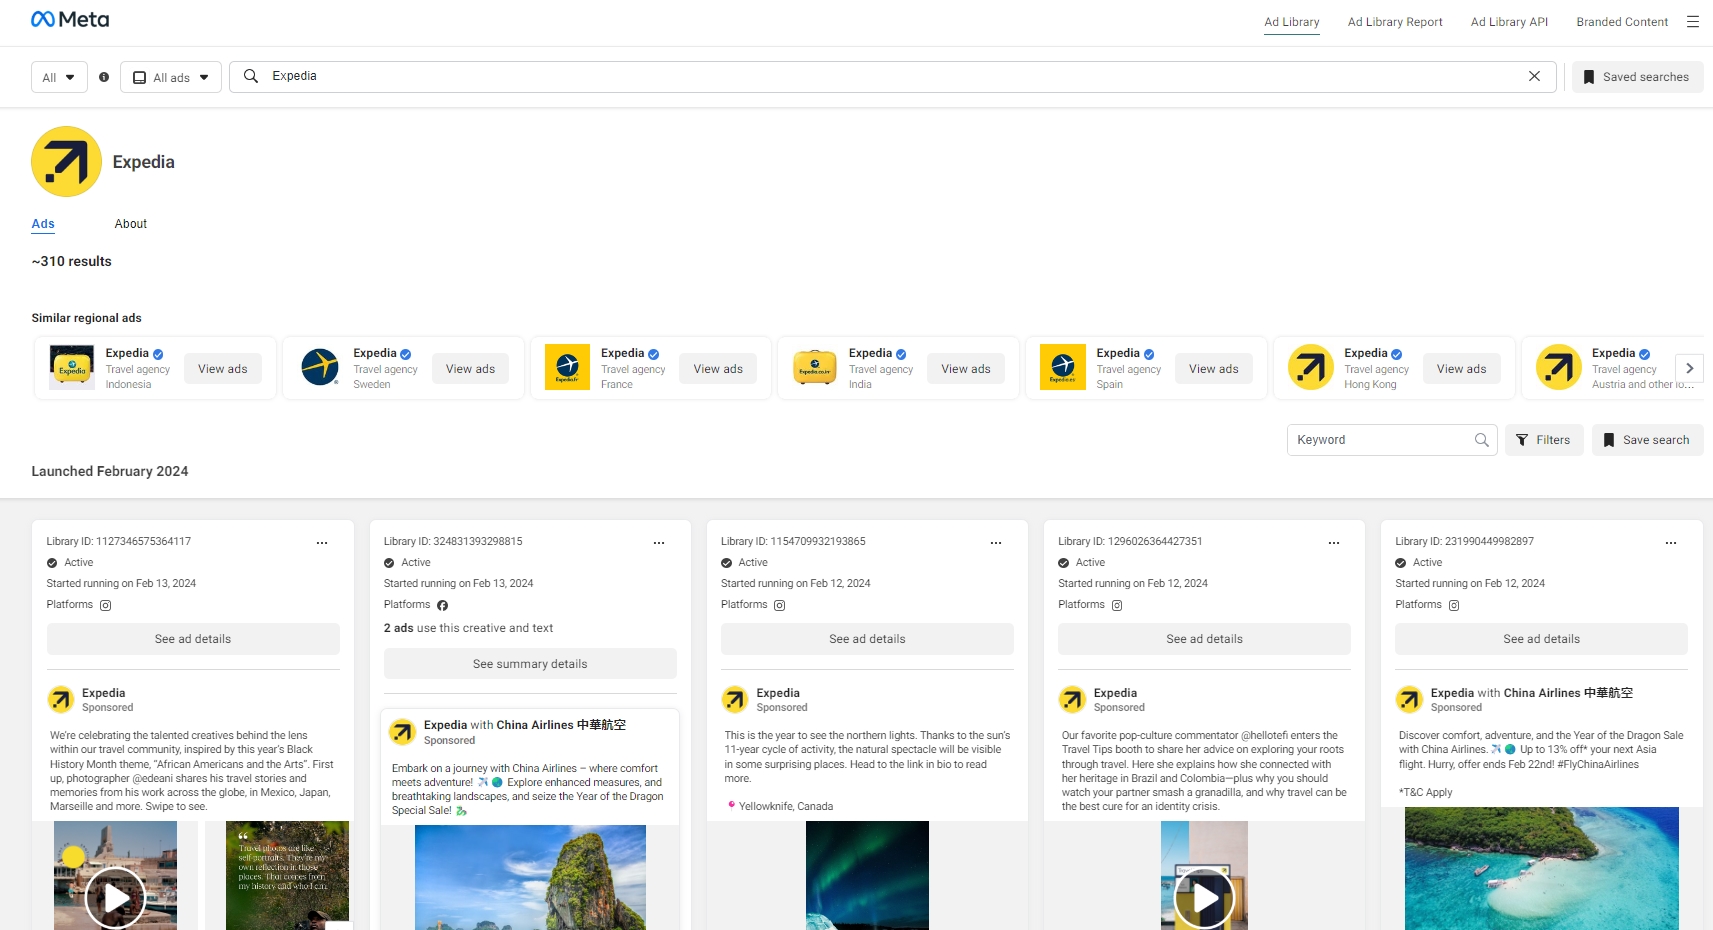Click the Filters button
The image size is (1713, 930).
click(x=1544, y=440)
